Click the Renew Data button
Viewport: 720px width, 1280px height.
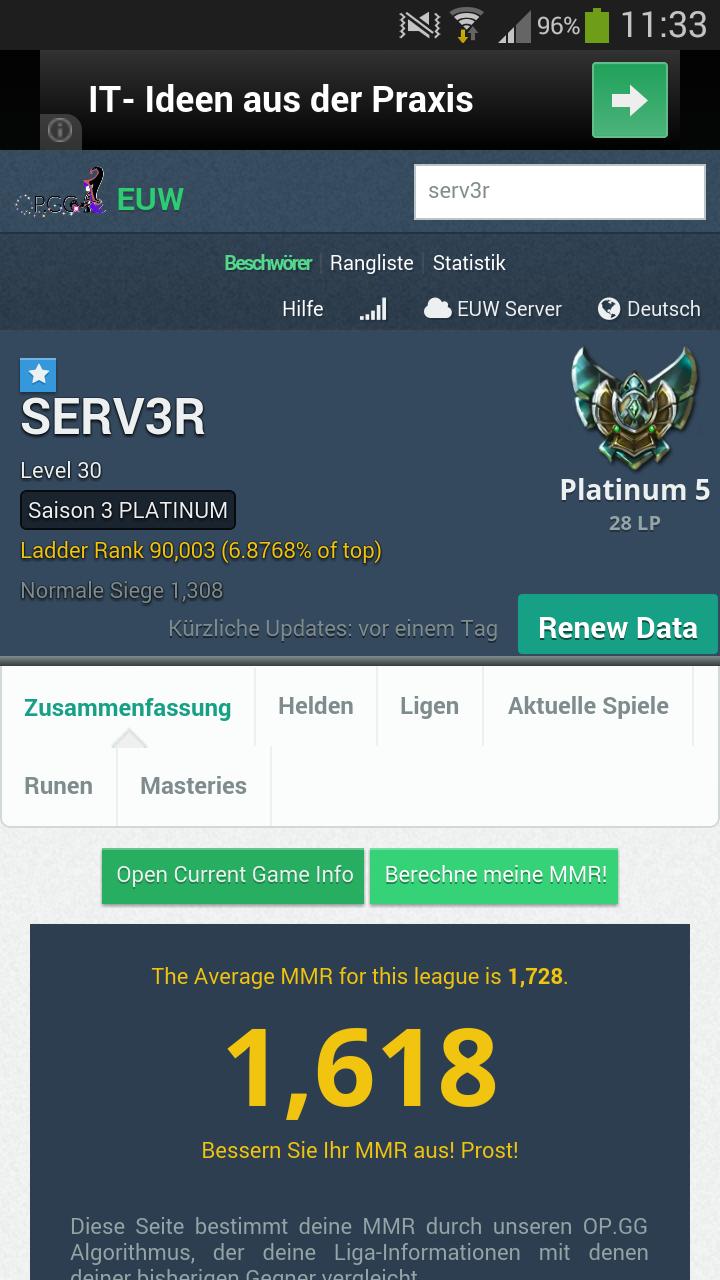pyautogui.click(x=618, y=627)
